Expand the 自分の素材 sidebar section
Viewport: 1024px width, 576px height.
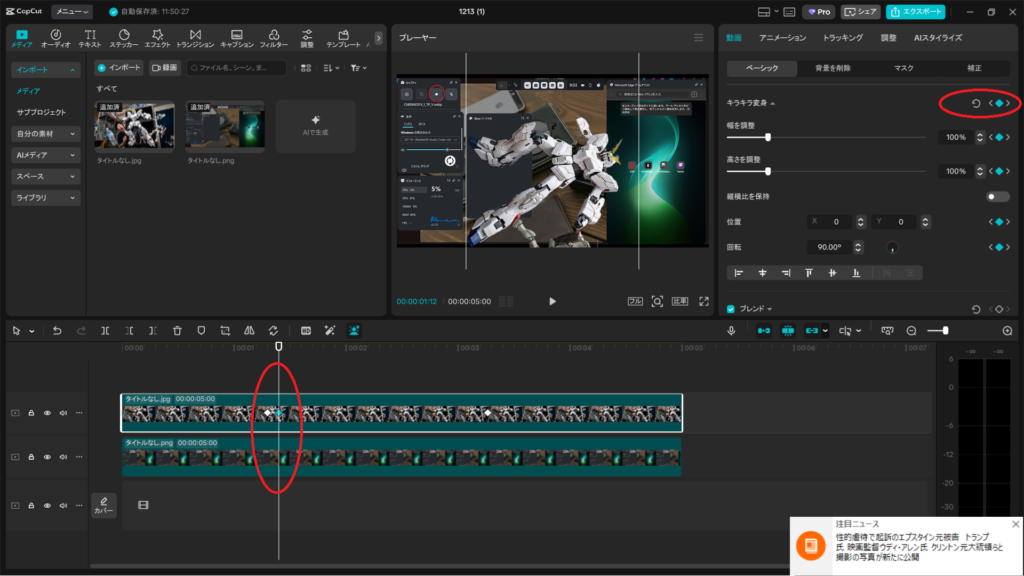click(x=46, y=133)
